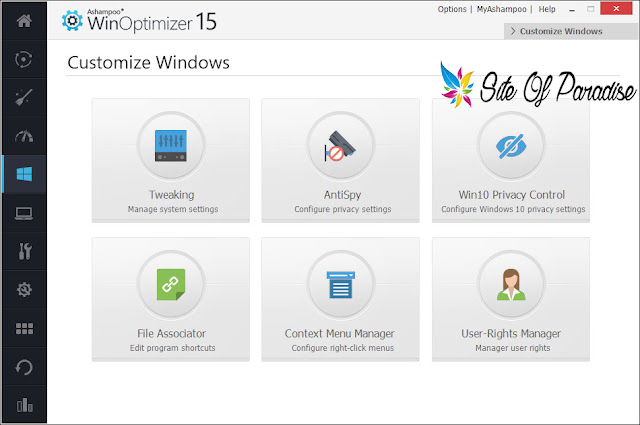Open the grid modules sidebar icon
The height and width of the screenshot is (425, 640).
pos(24,328)
